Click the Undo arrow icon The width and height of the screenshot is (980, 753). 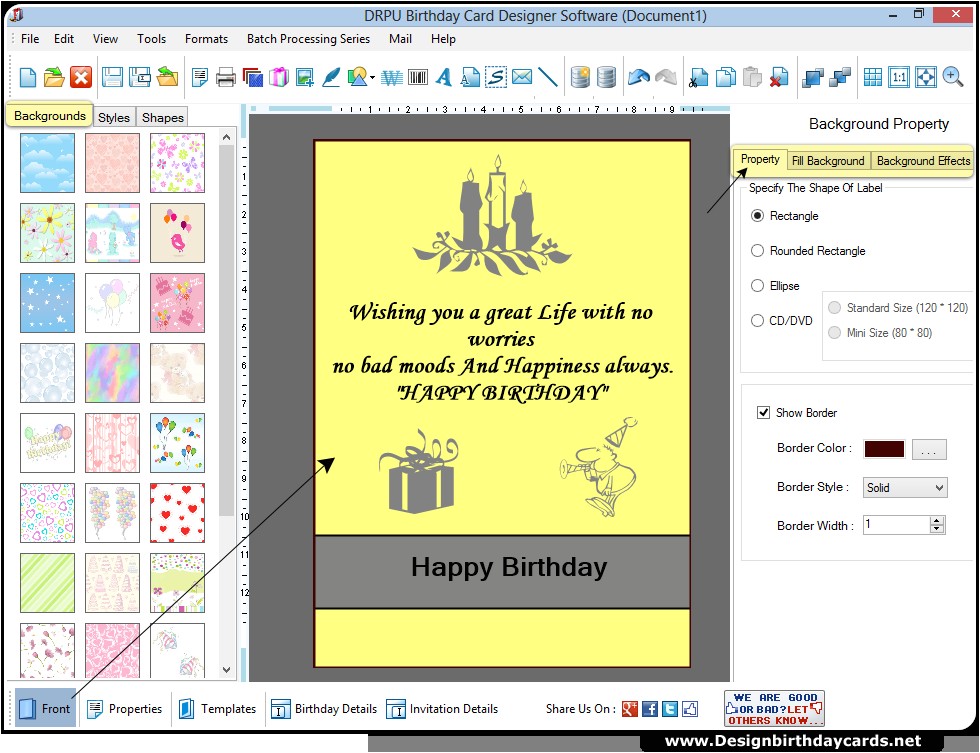click(x=639, y=77)
